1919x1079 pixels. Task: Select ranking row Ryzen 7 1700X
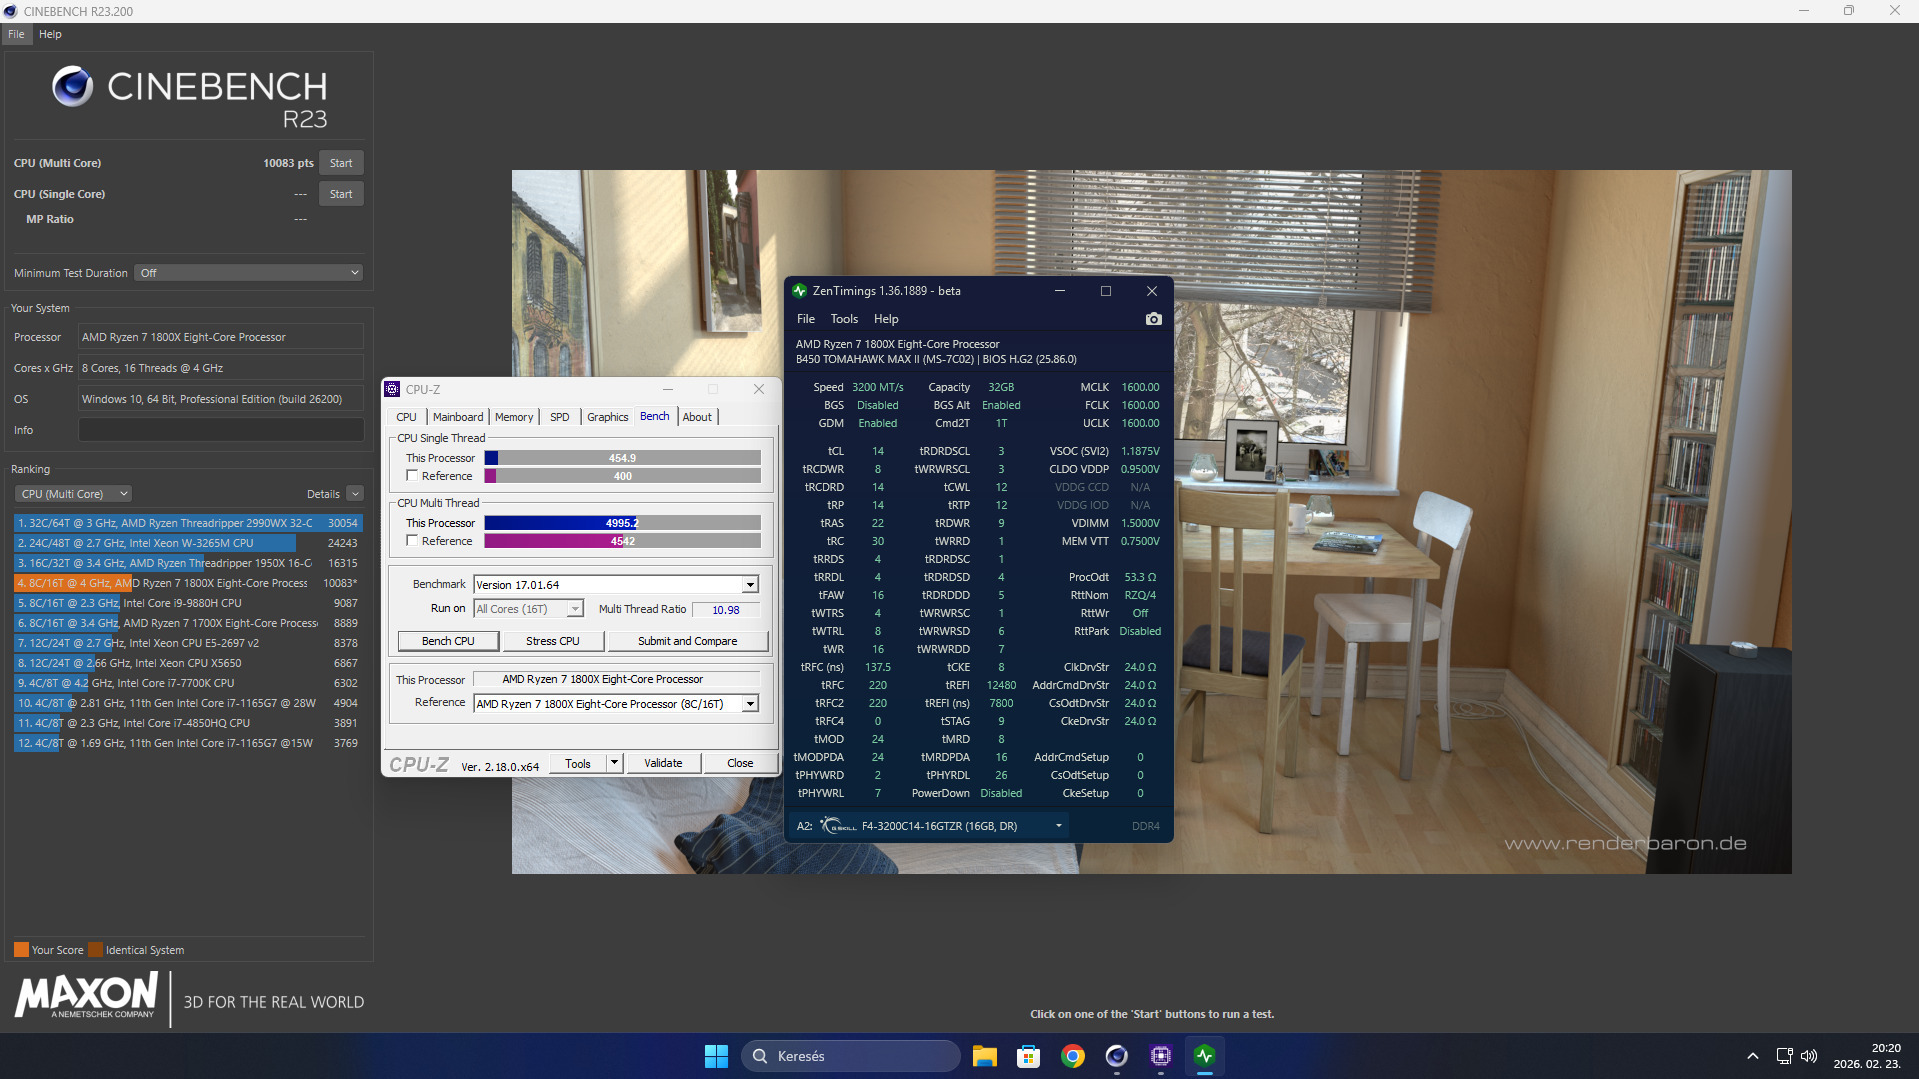pyautogui.click(x=188, y=623)
